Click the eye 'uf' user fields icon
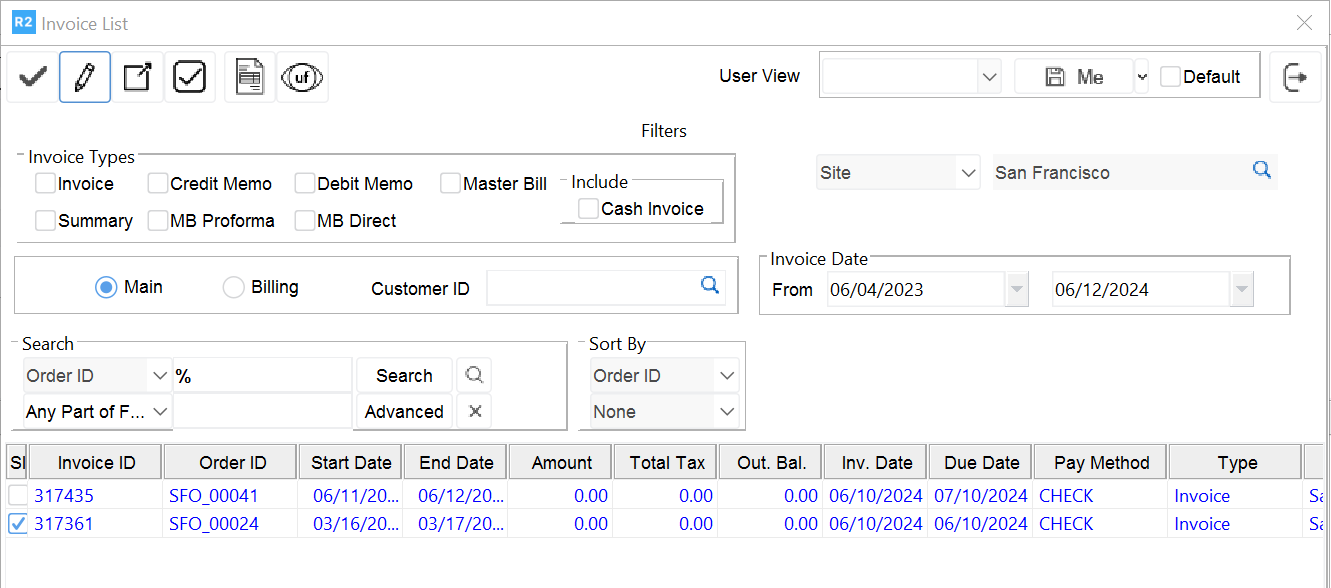 tap(302, 78)
